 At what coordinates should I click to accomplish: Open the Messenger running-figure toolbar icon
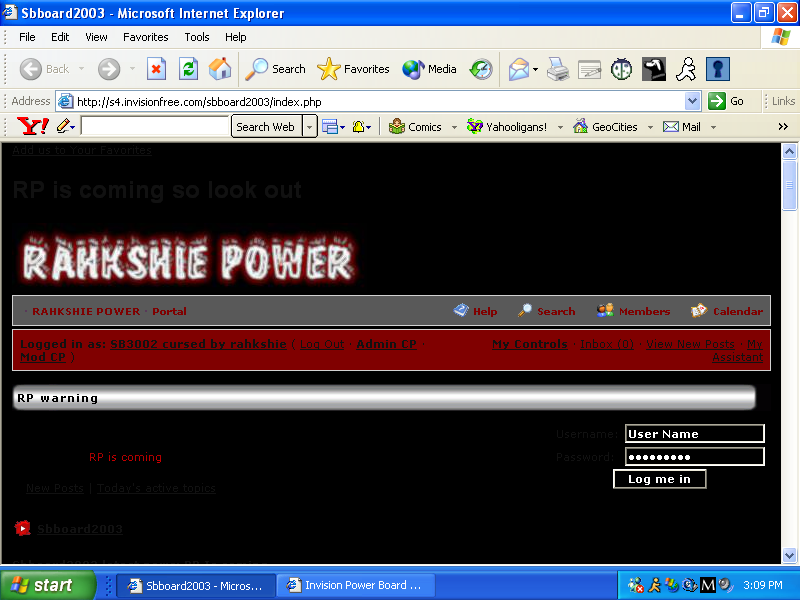coord(686,69)
